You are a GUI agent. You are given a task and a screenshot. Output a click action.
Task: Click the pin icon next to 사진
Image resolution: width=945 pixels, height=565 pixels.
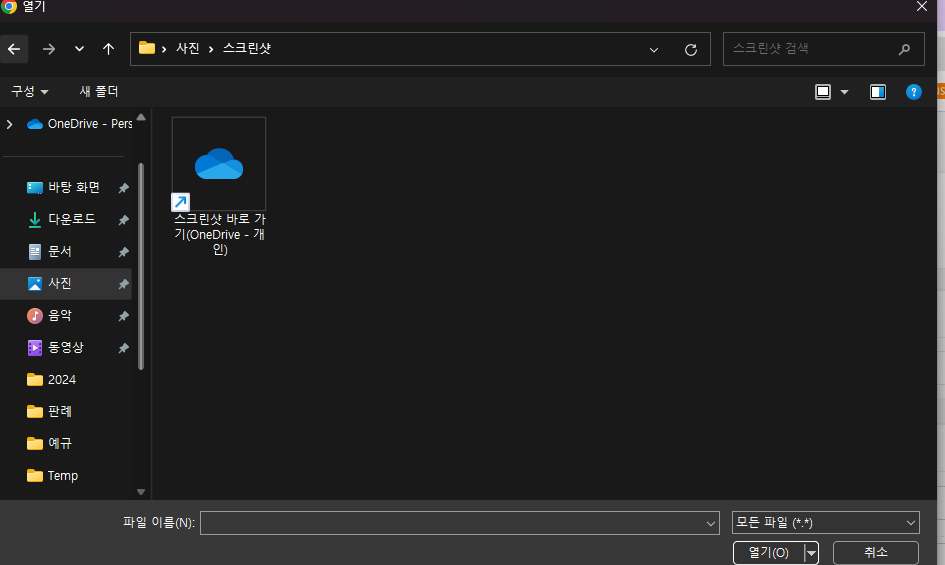point(124,284)
